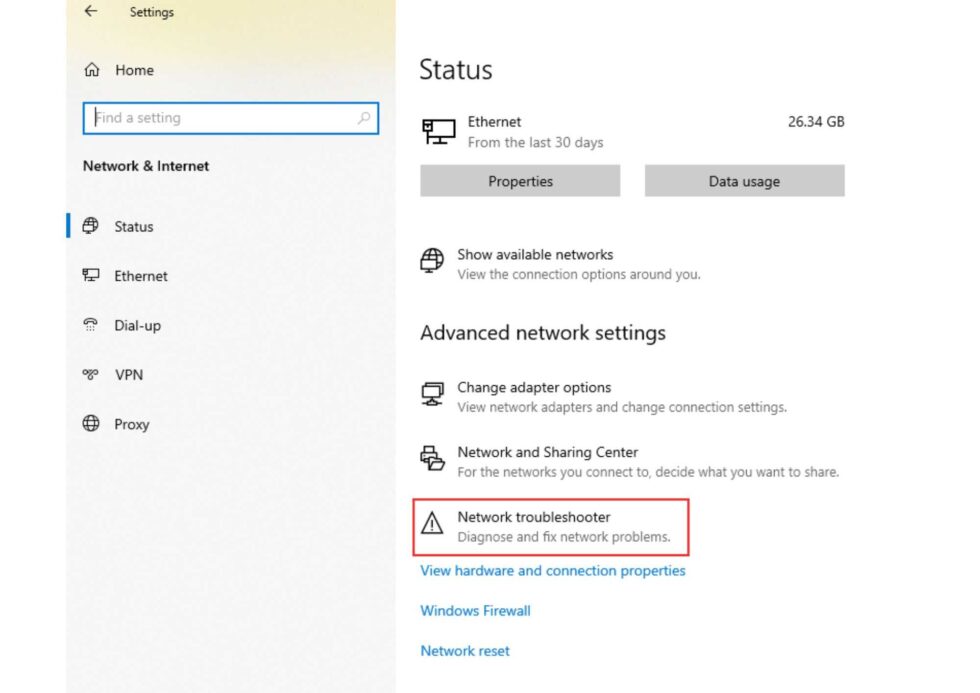Click the back arrow at top left
Screen dimensions: 980x693
click(x=90, y=11)
